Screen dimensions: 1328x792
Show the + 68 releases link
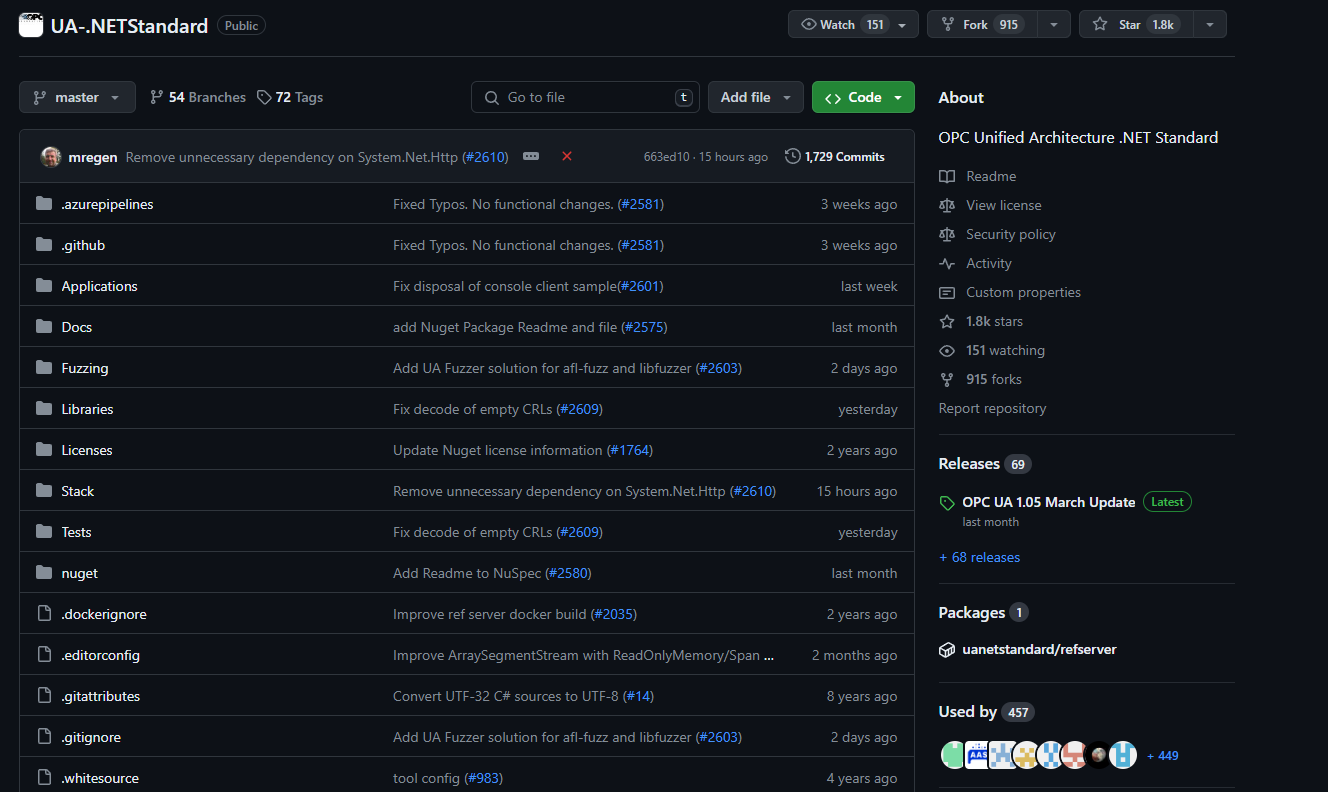tap(979, 557)
